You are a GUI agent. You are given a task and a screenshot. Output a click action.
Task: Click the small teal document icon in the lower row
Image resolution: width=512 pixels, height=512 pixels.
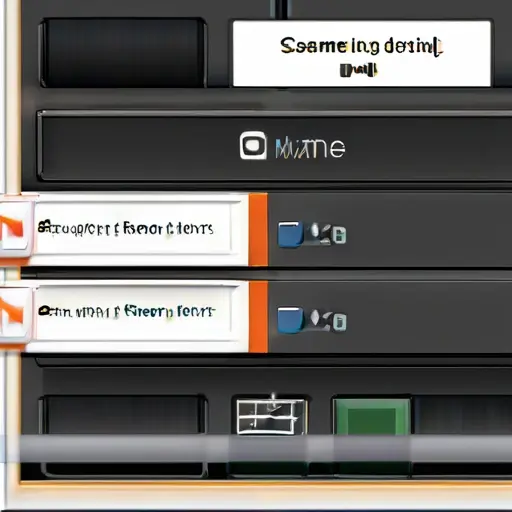339,322
